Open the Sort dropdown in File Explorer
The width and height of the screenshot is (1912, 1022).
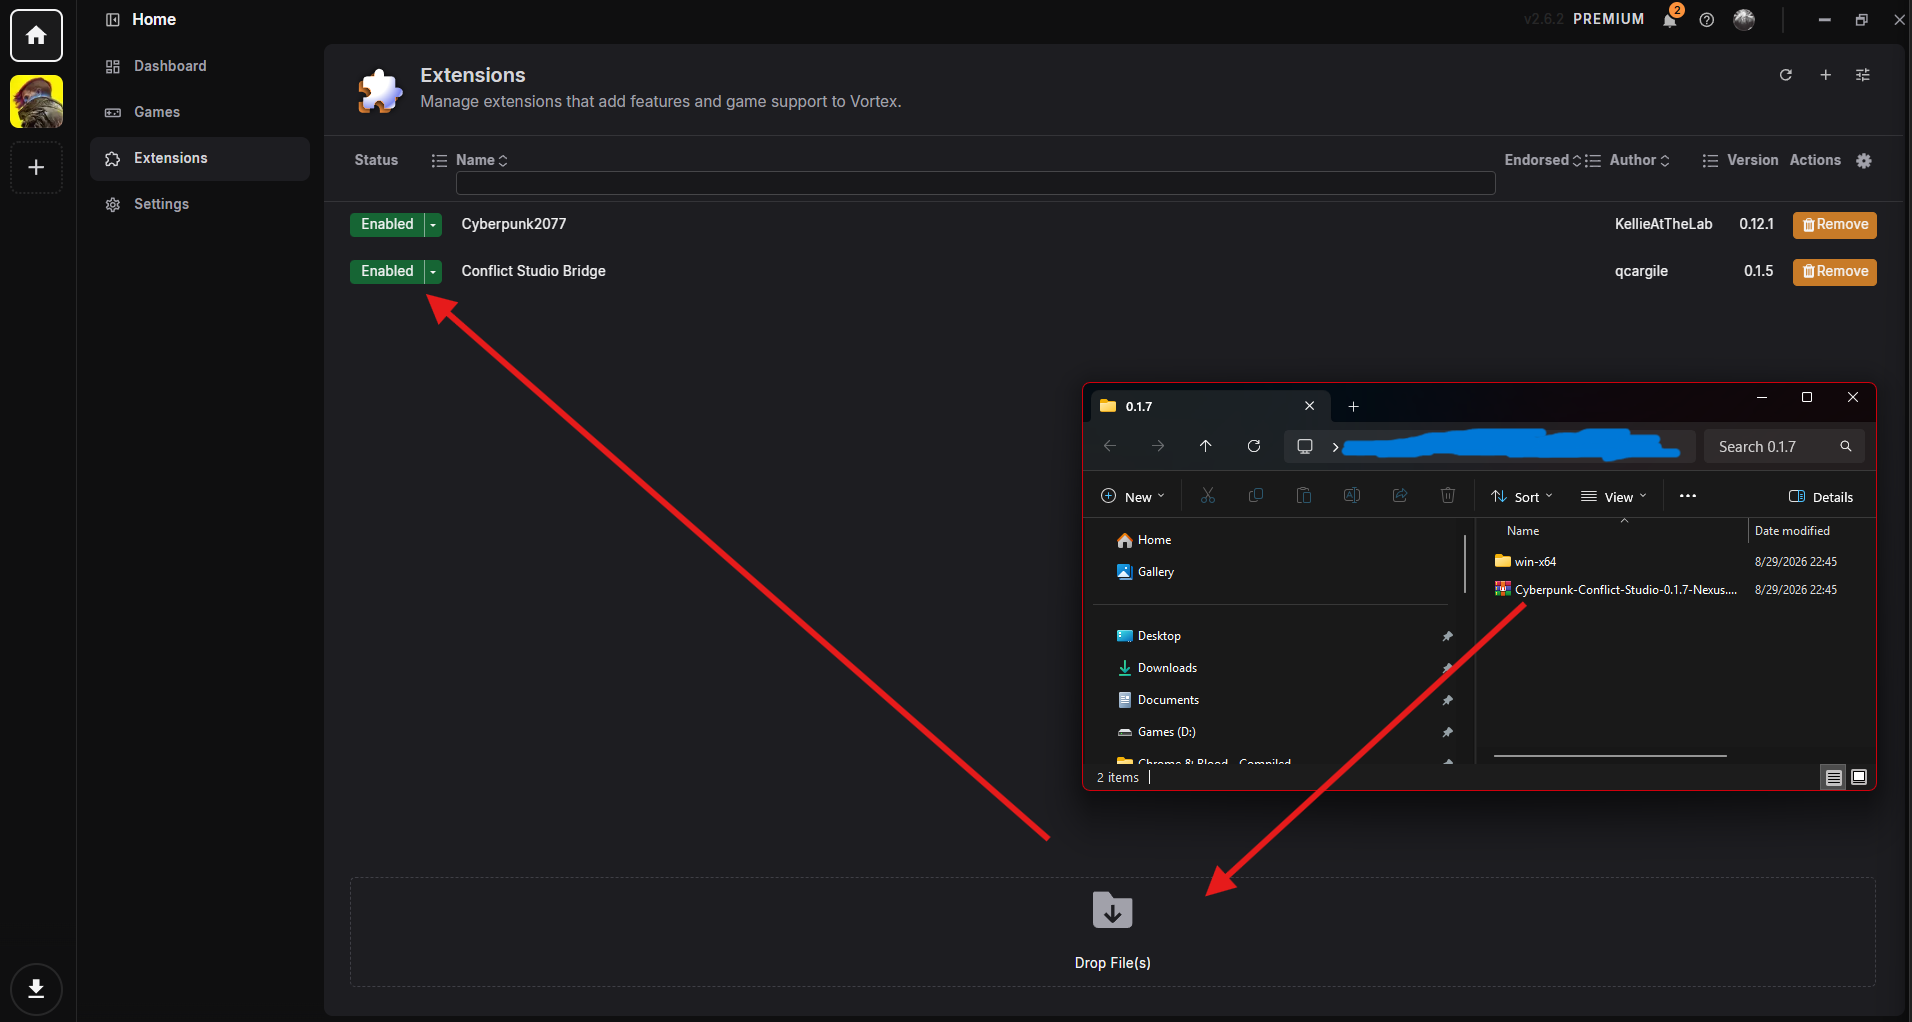1522,497
